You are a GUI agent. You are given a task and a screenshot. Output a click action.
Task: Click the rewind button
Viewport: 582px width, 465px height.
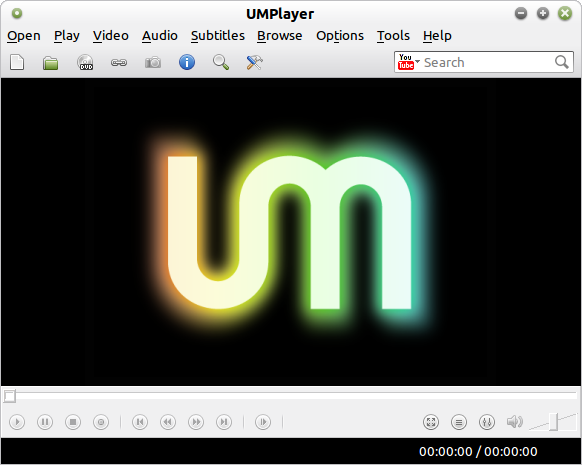tap(168, 422)
